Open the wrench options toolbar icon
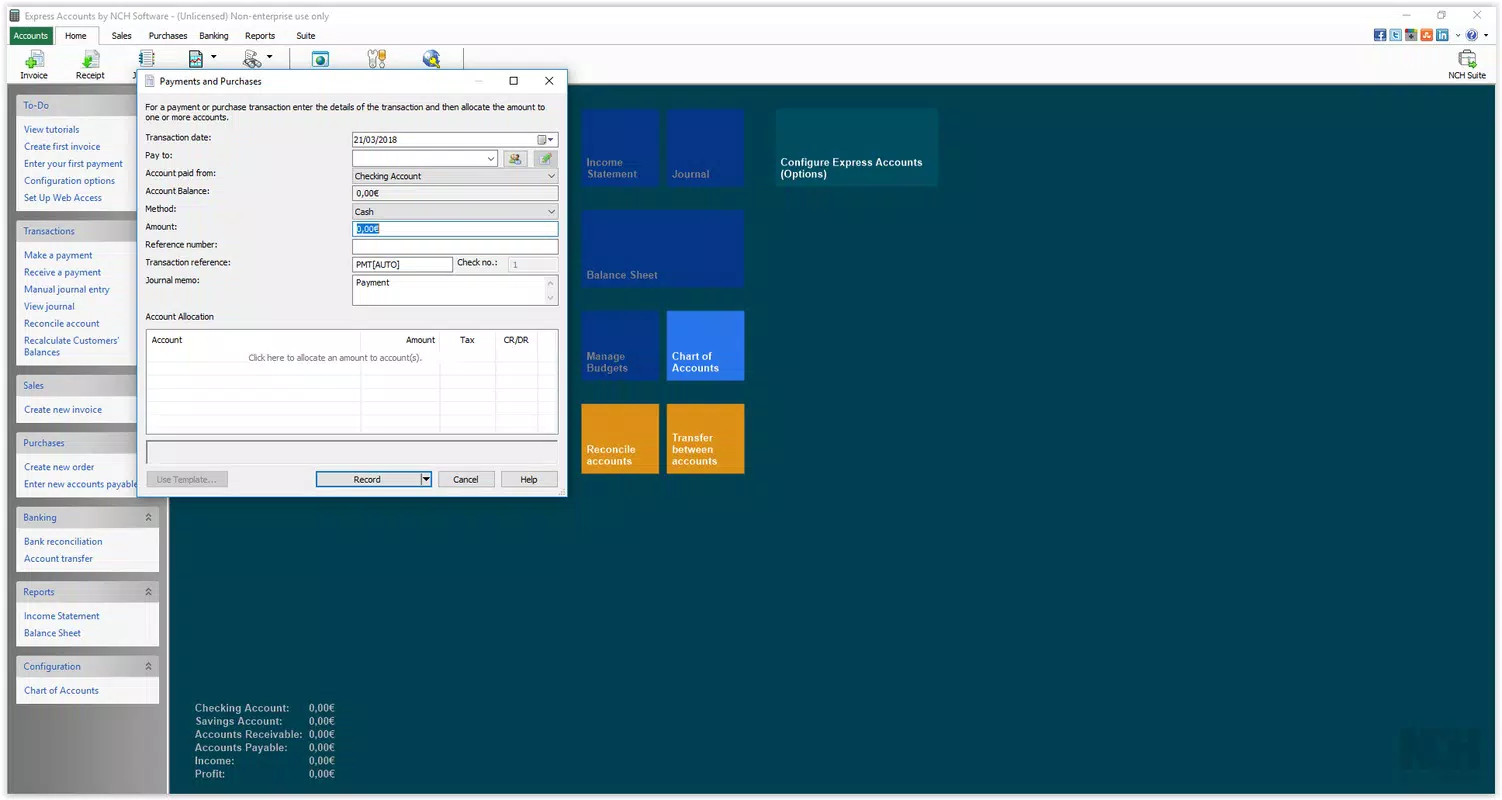The image size is (1502, 800). click(x=376, y=60)
